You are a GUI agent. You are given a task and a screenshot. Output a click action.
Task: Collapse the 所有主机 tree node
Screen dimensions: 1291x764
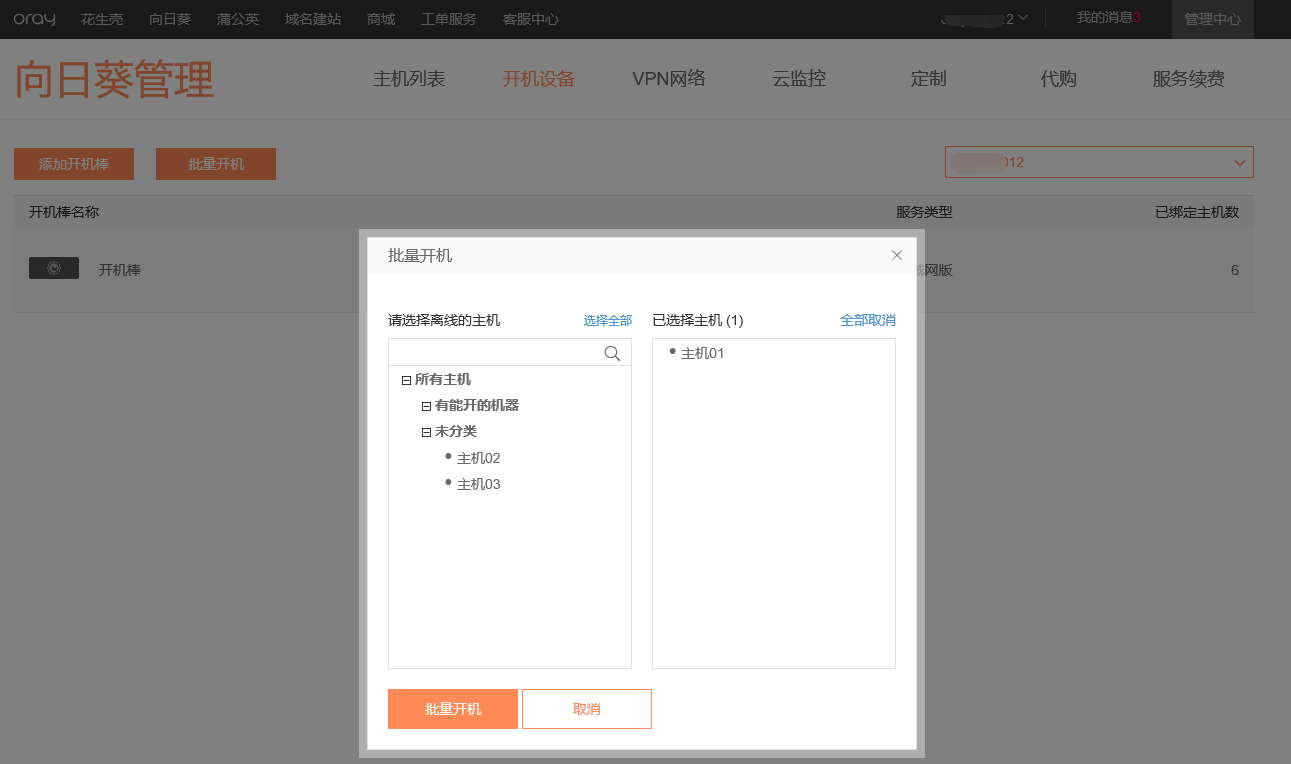(406, 380)
